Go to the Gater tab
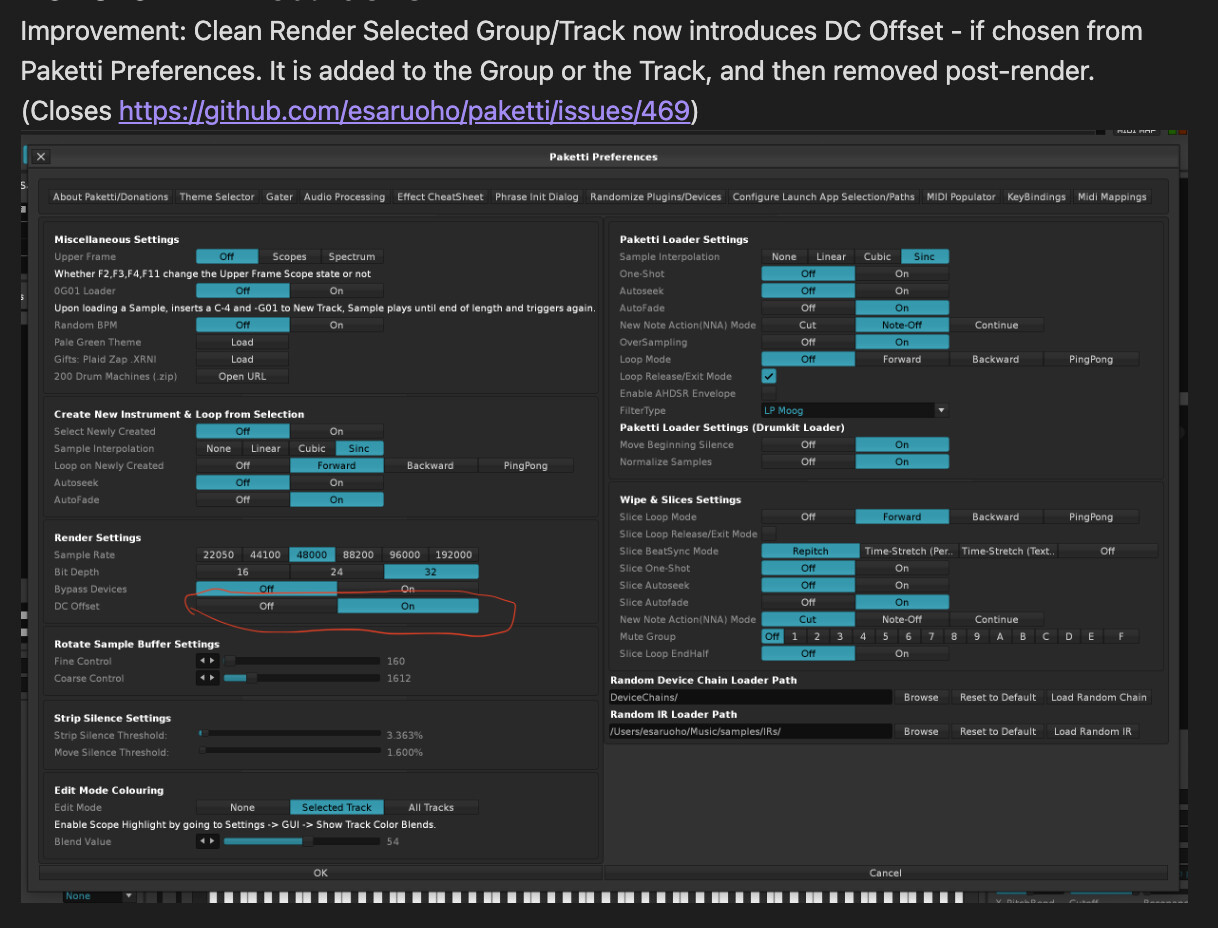This screenshot has height=928, width=1218. tap(280, 197)
